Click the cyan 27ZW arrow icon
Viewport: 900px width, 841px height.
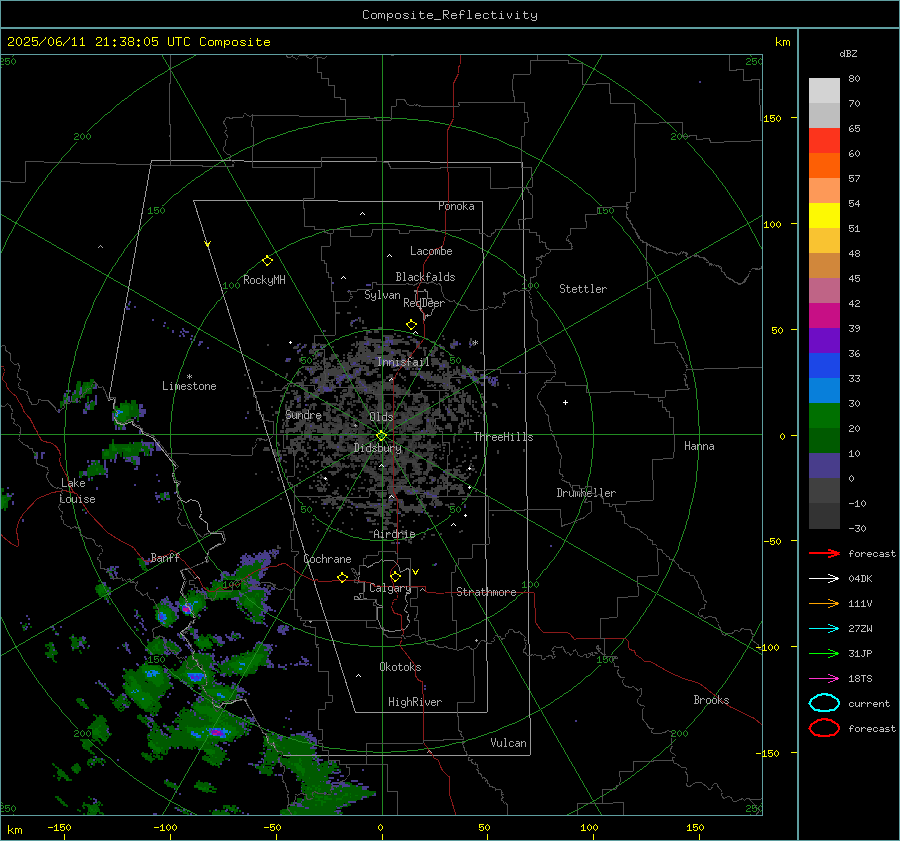(824, 629)
